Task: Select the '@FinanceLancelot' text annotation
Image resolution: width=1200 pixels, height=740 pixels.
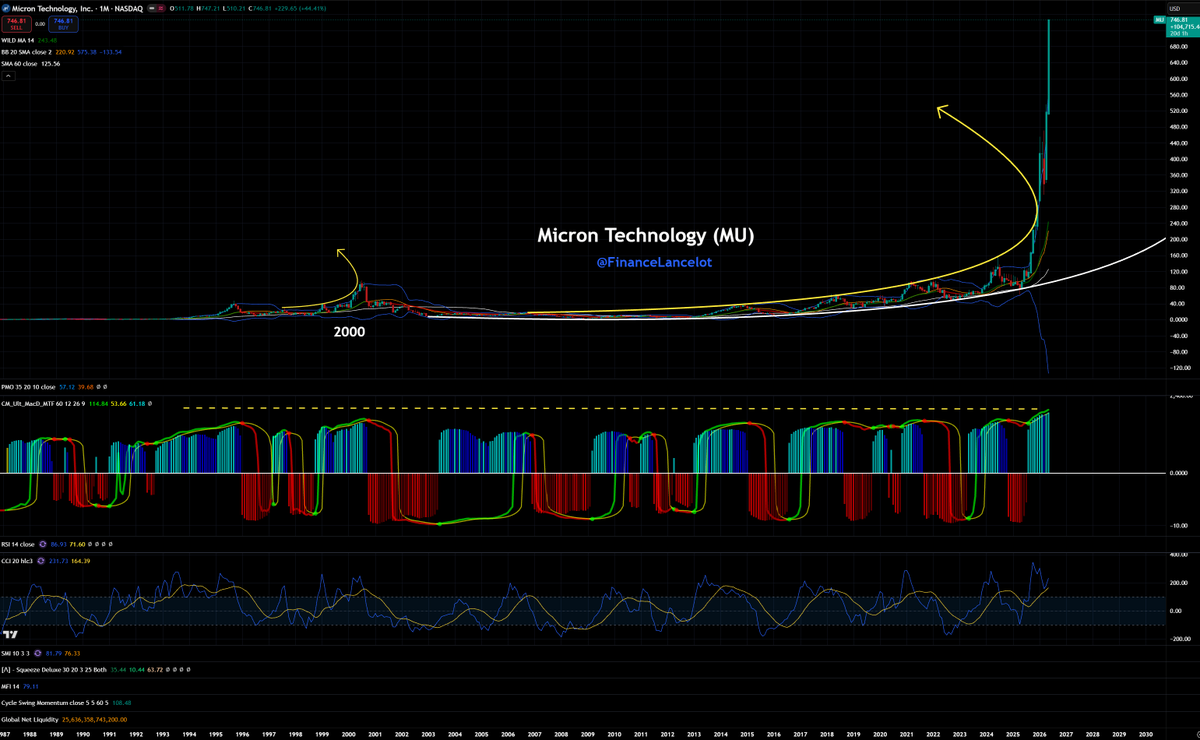Action: [653, 262]
